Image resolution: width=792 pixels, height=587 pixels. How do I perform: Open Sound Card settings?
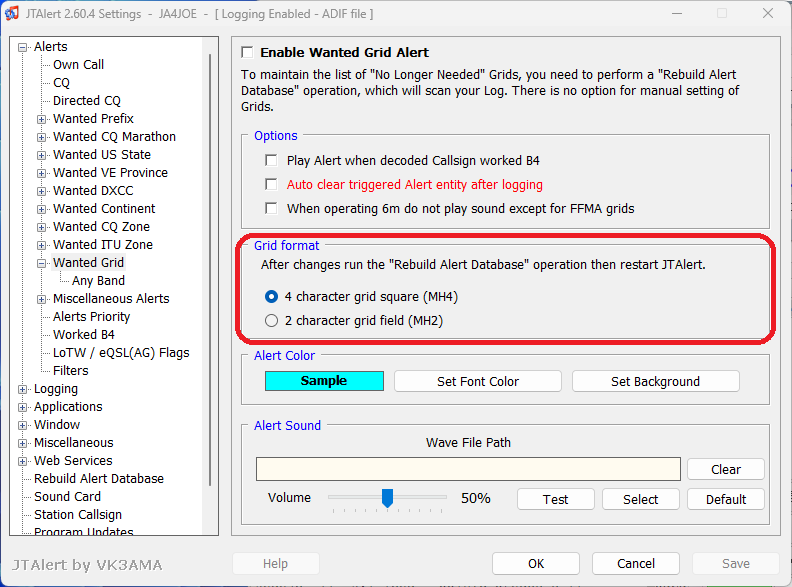[x=67, y=497]
